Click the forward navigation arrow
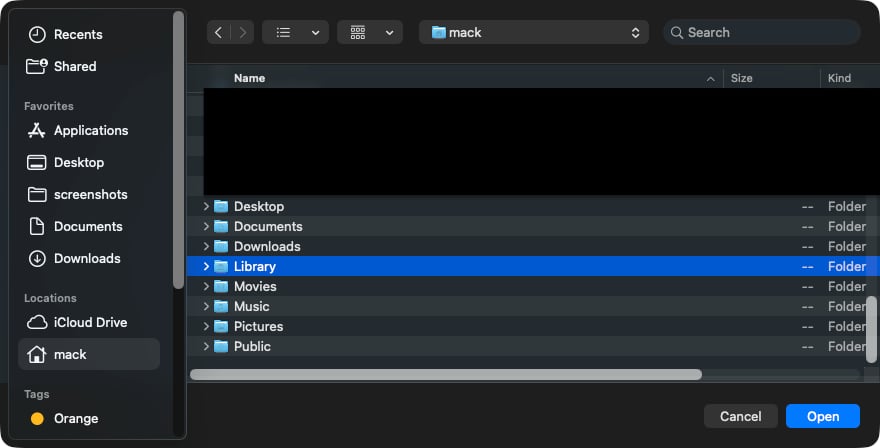880x448 pixels. point(243,32)
